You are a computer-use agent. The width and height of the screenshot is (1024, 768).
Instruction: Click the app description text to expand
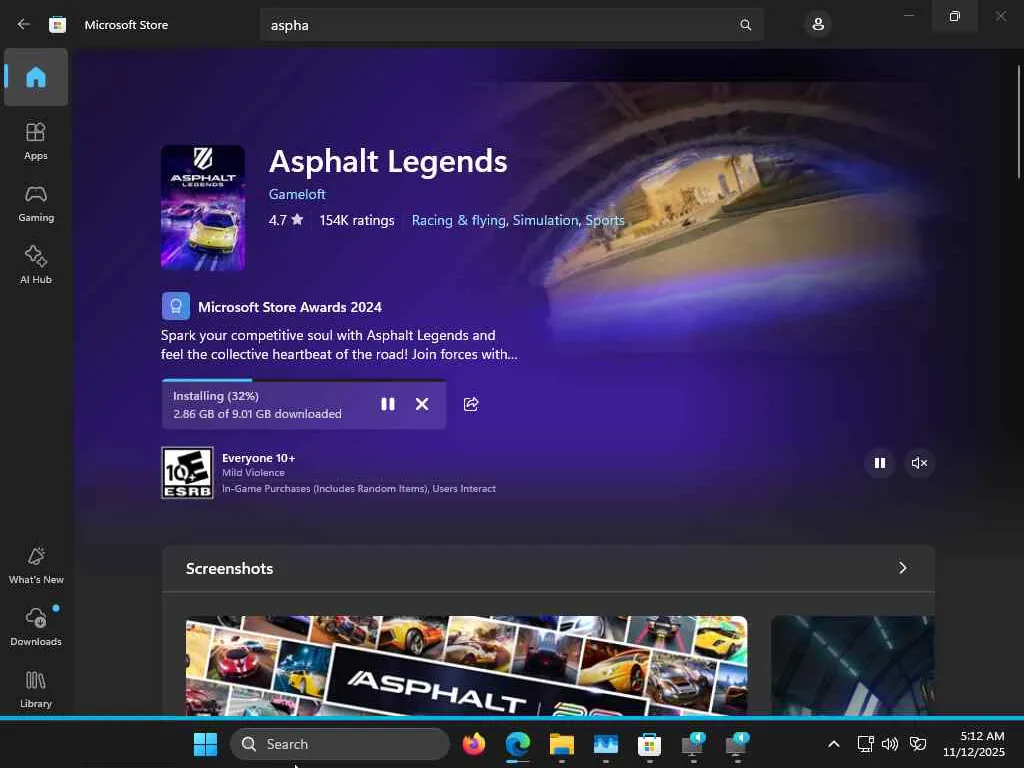tap(339, 345)
